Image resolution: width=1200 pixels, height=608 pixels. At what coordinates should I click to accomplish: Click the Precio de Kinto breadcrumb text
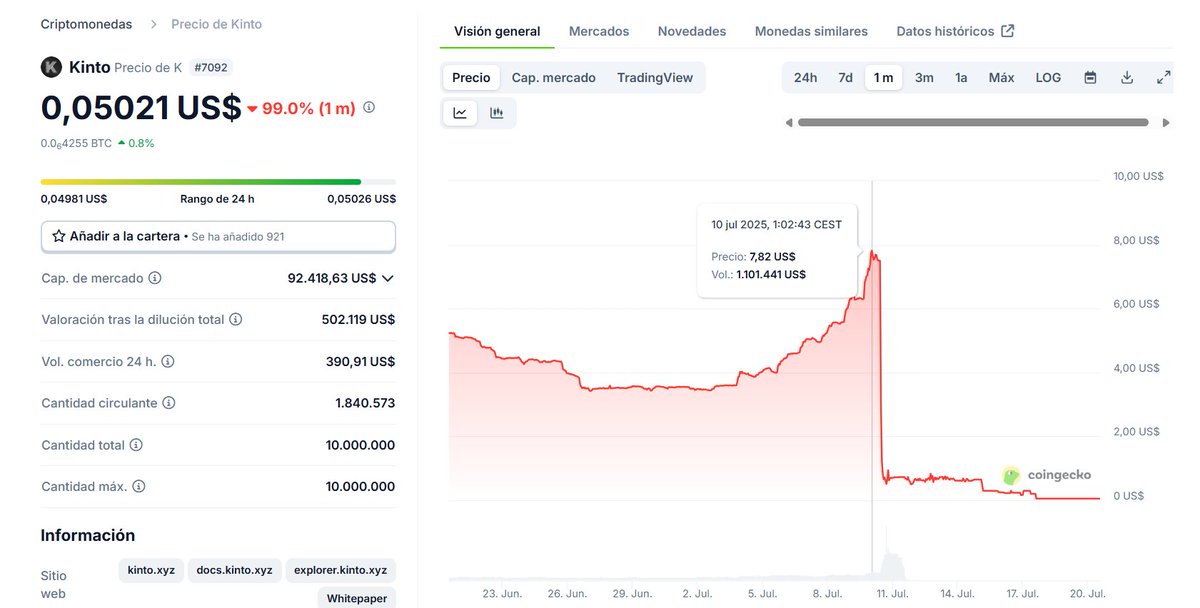pyautogui.click(x=217, y=23)
